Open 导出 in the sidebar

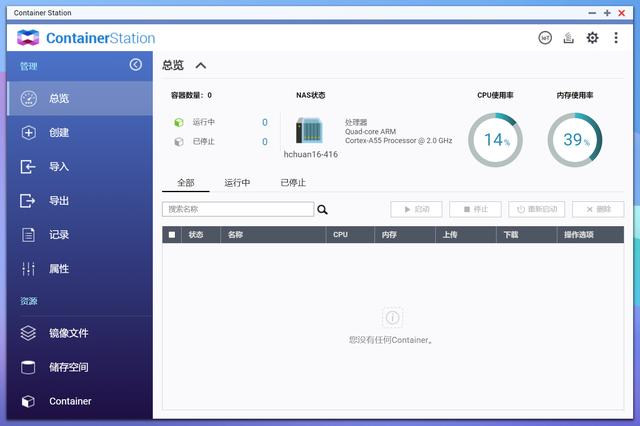pyautogui.click(x=80, y=201)
